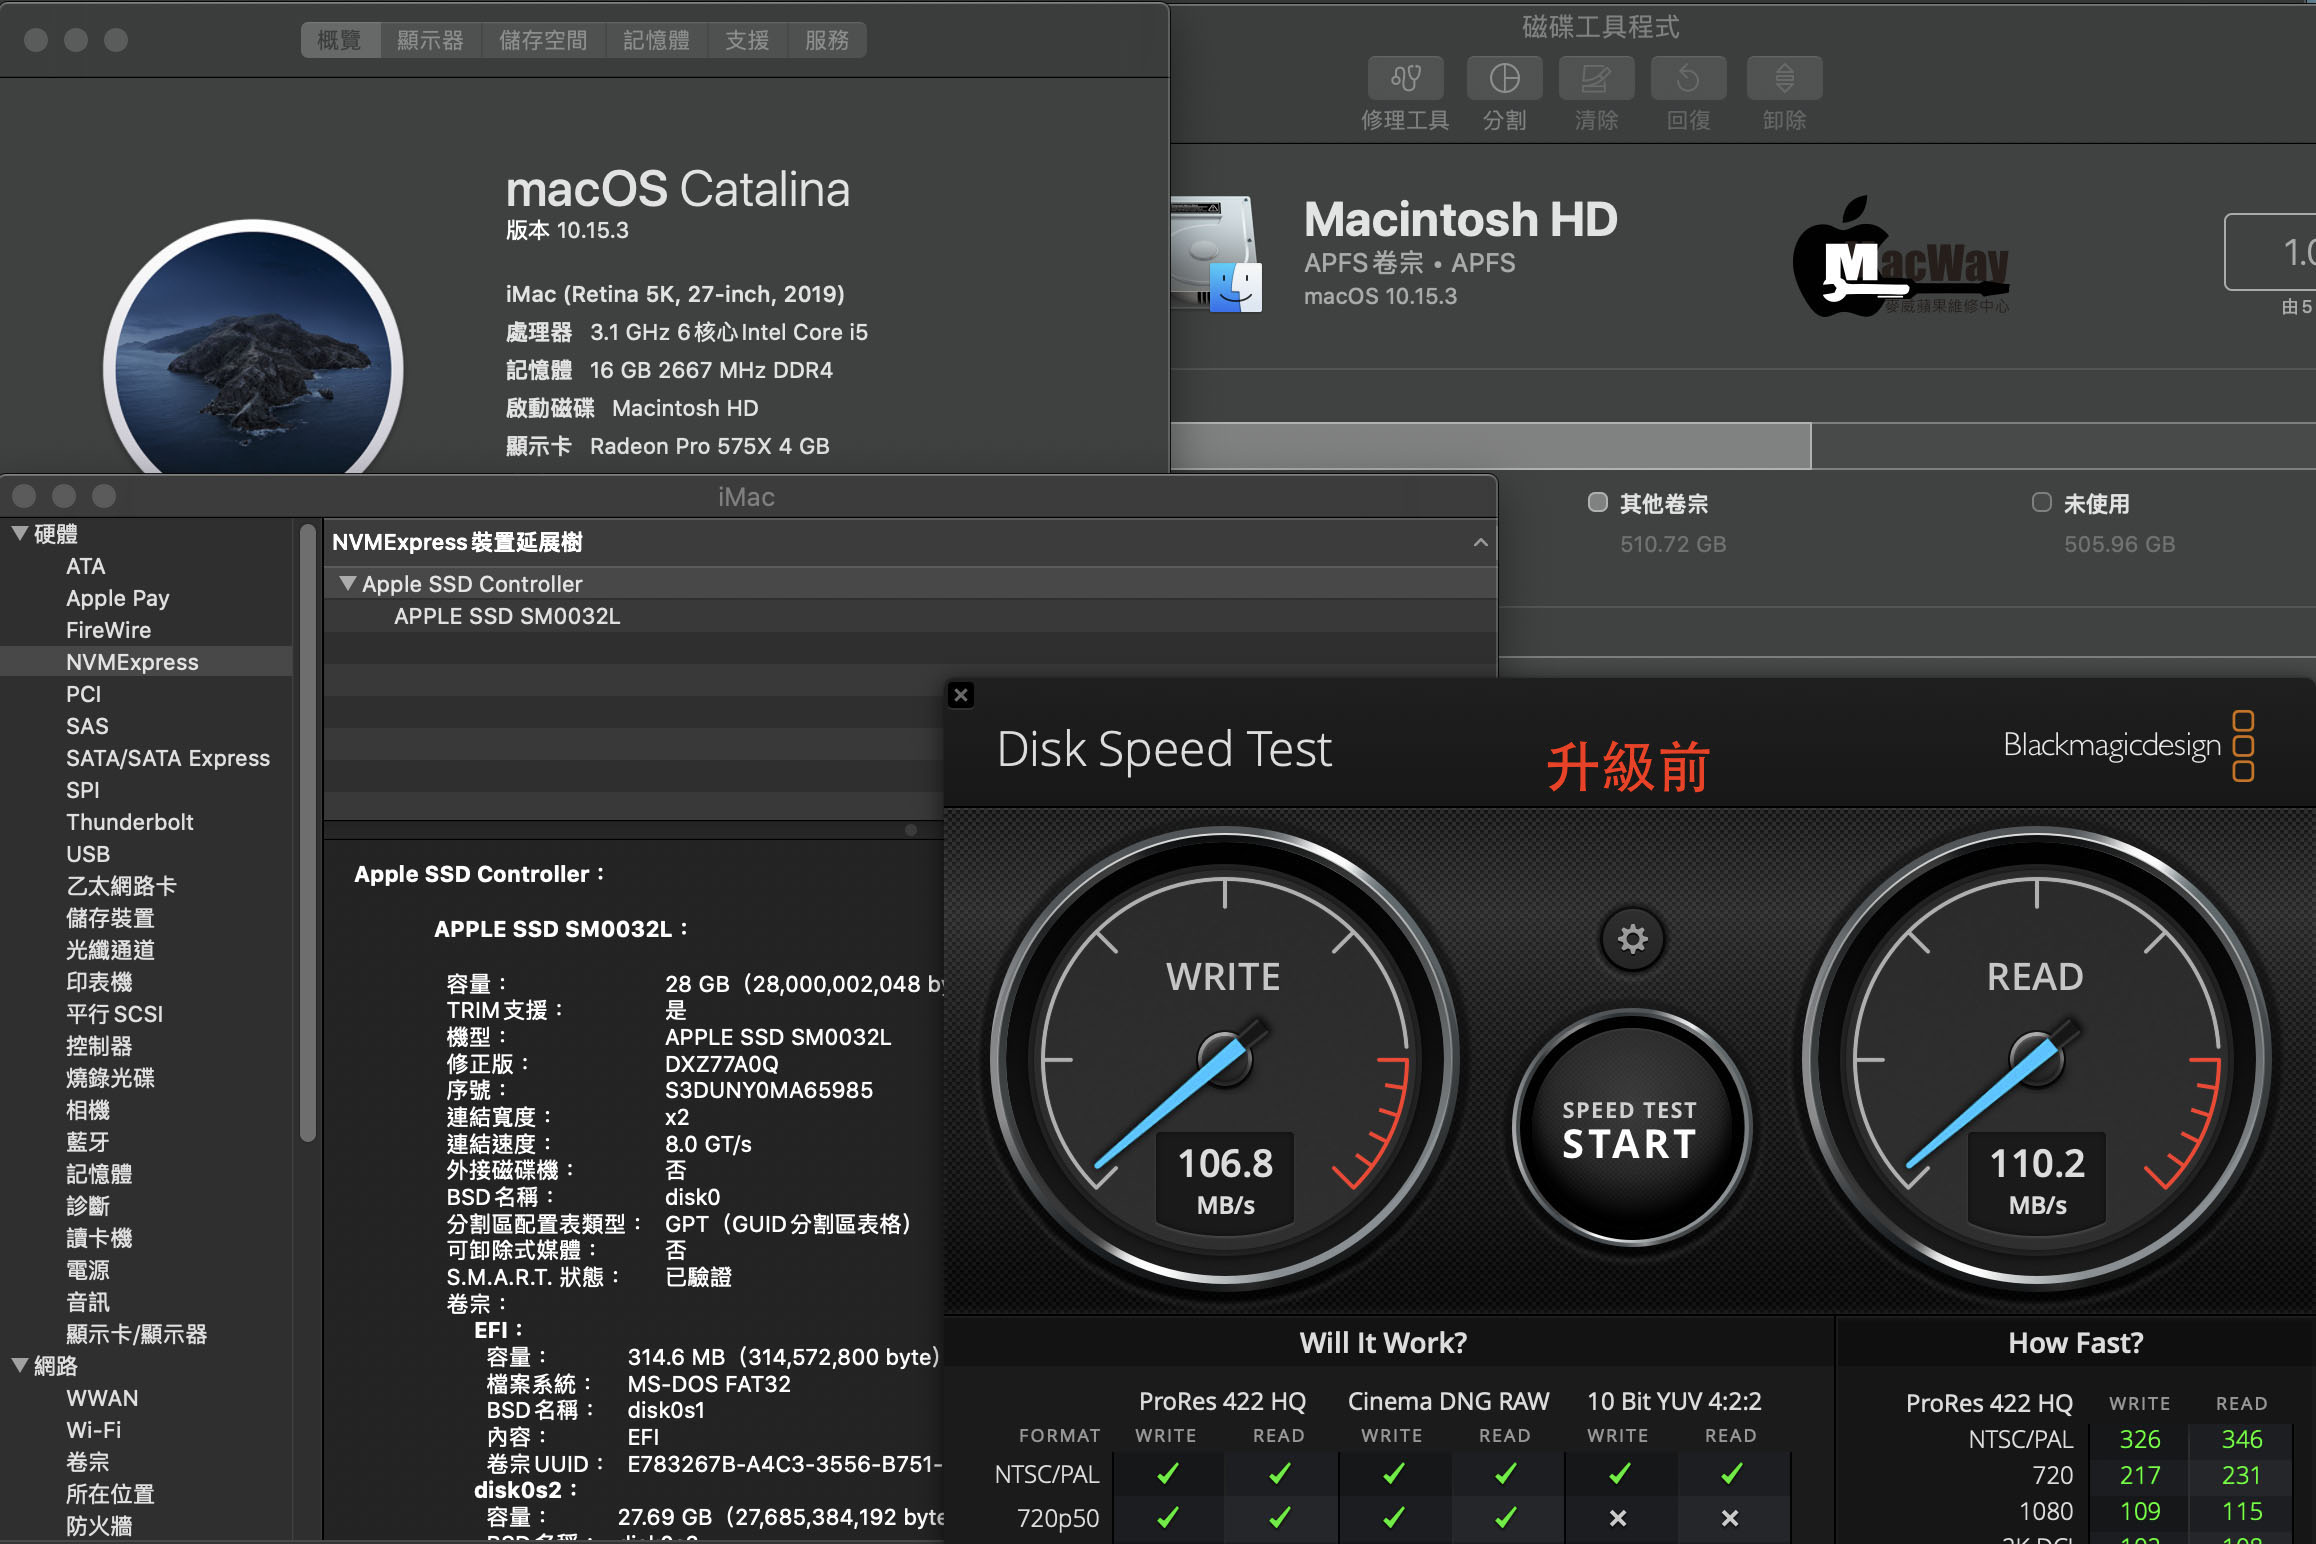Select ATA in hardware sidebar
The width and height of the screenshot is (2316, 1544).
pyautogui.click(x=146, y=566)
